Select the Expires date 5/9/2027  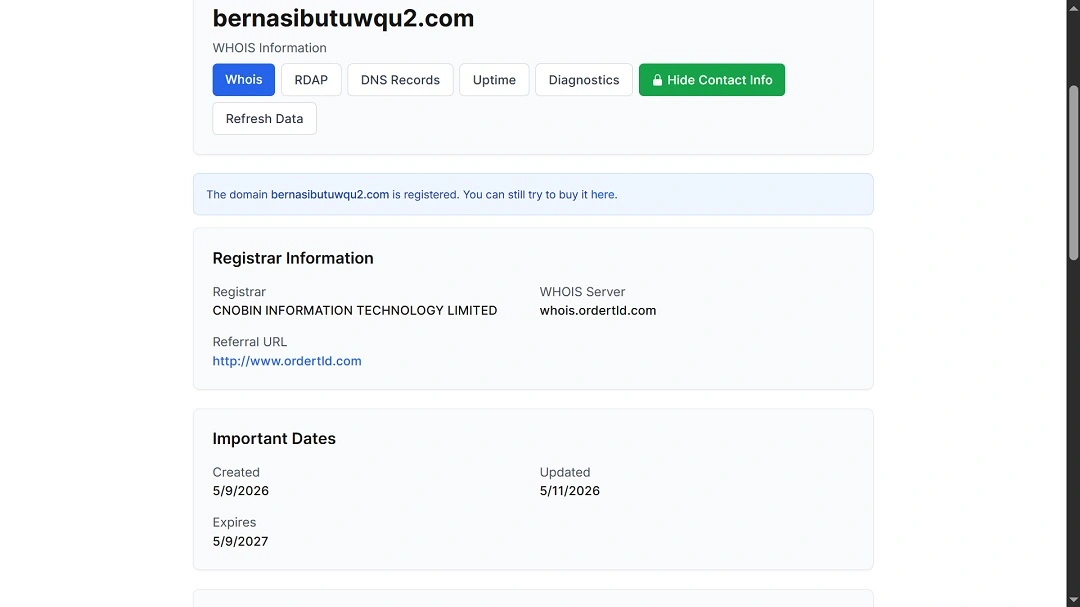240,542
